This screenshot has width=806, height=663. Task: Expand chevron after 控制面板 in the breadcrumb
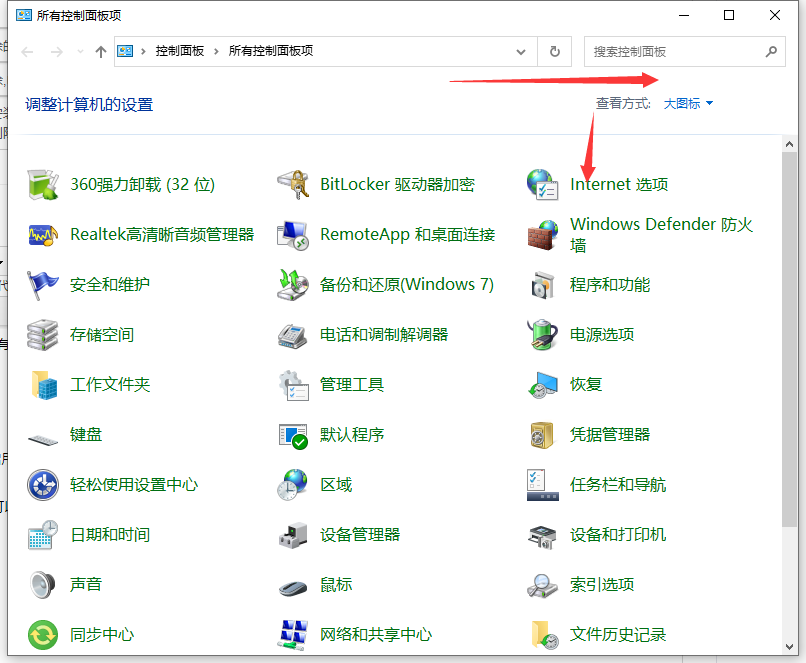[x=216, y=51]
